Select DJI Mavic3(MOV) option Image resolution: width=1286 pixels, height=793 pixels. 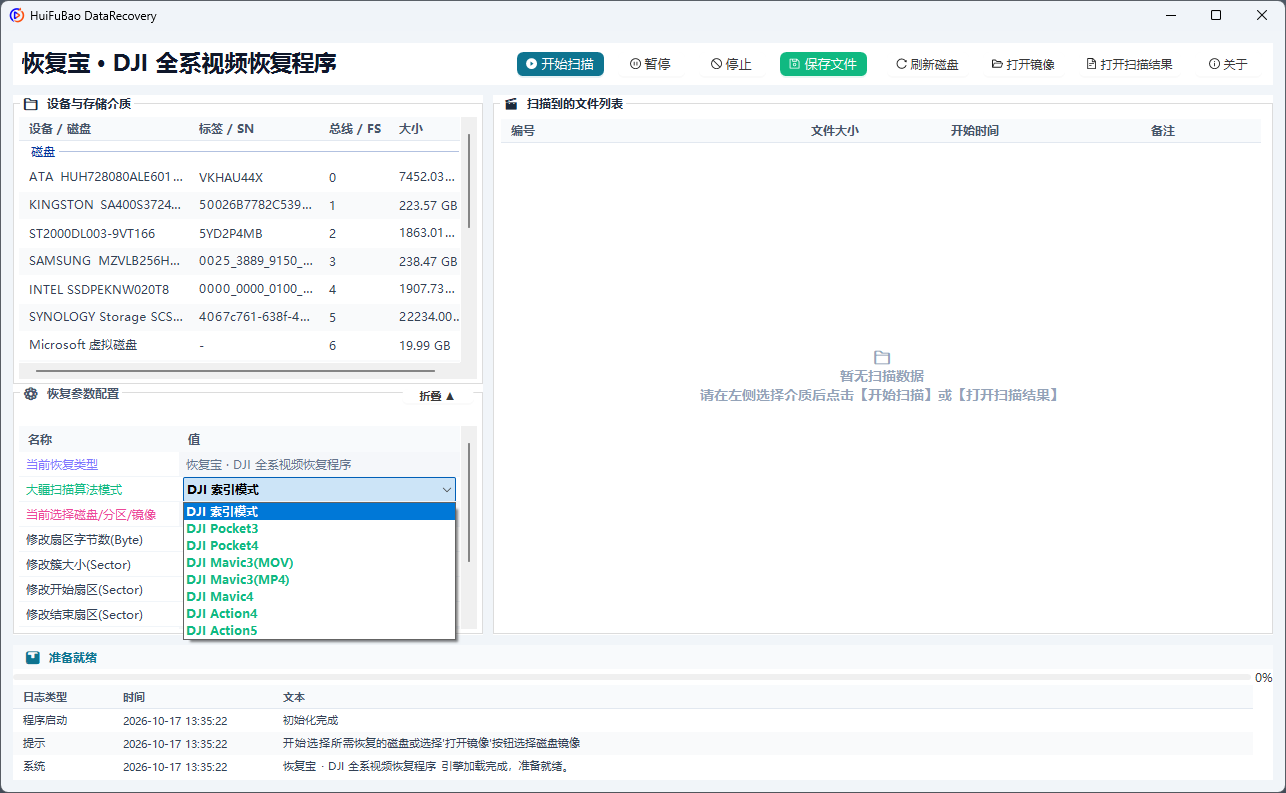(320, 563)
